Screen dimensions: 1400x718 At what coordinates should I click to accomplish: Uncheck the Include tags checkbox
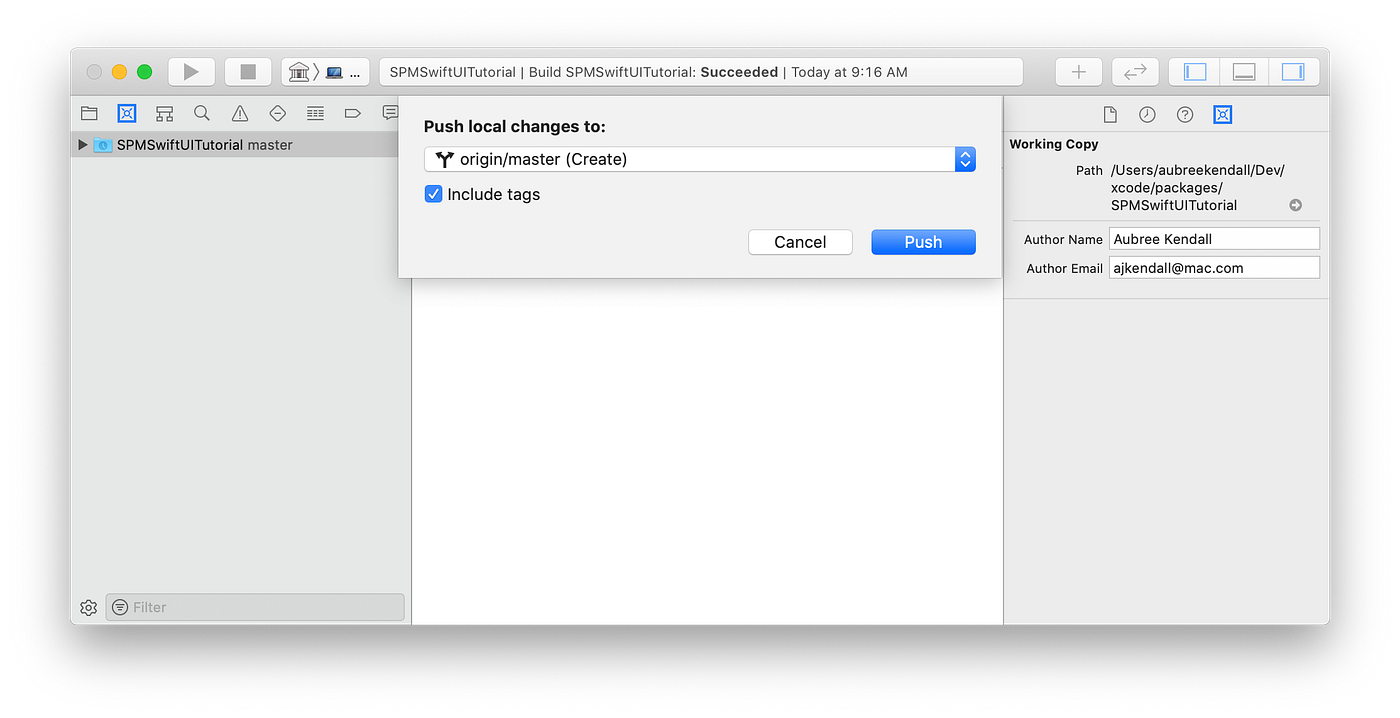point(433,194)
